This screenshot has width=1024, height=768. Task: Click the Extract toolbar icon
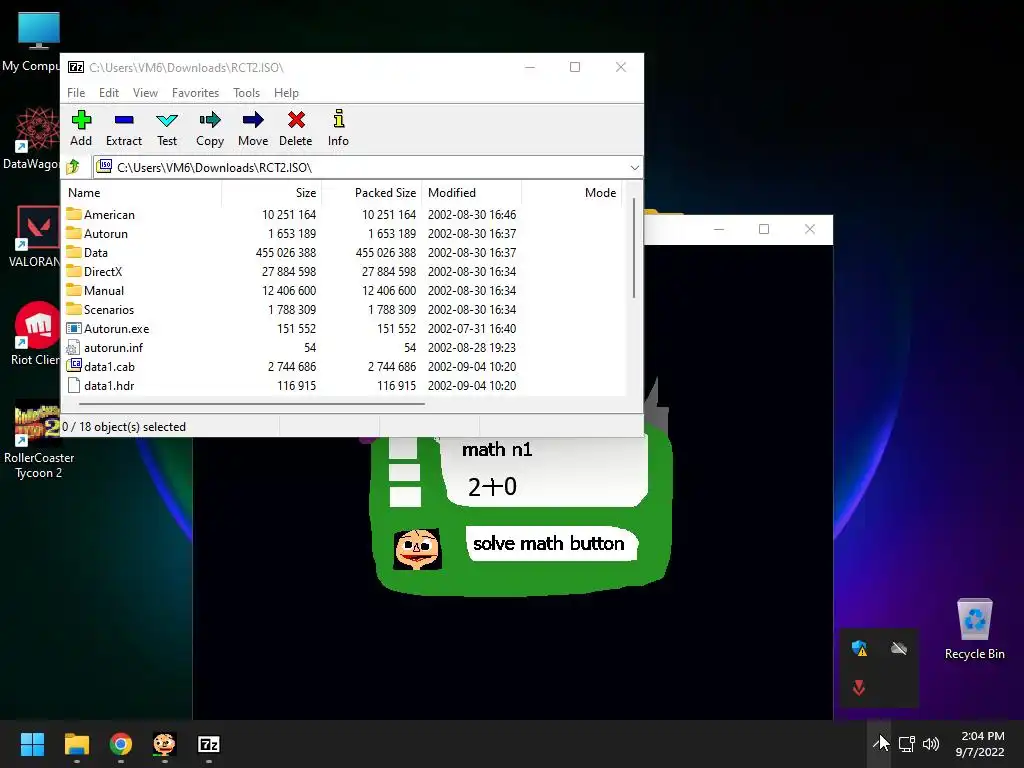click(x=123, y=128)
